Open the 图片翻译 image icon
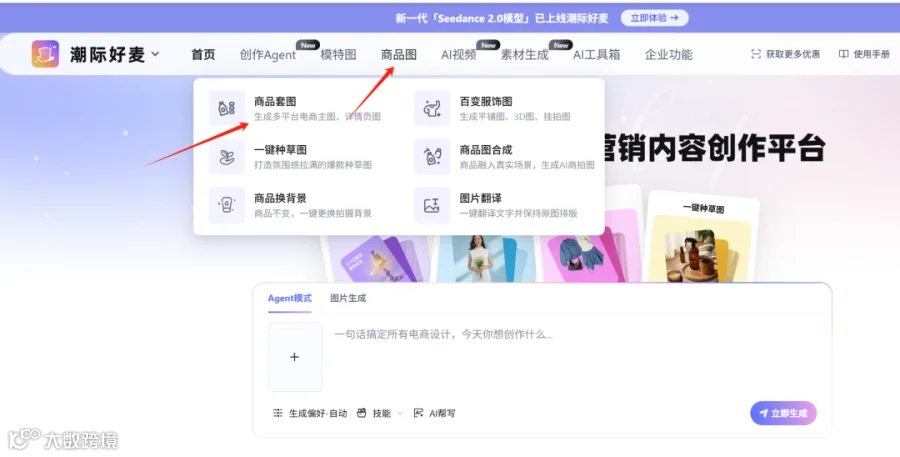 (x=432, y=205)
